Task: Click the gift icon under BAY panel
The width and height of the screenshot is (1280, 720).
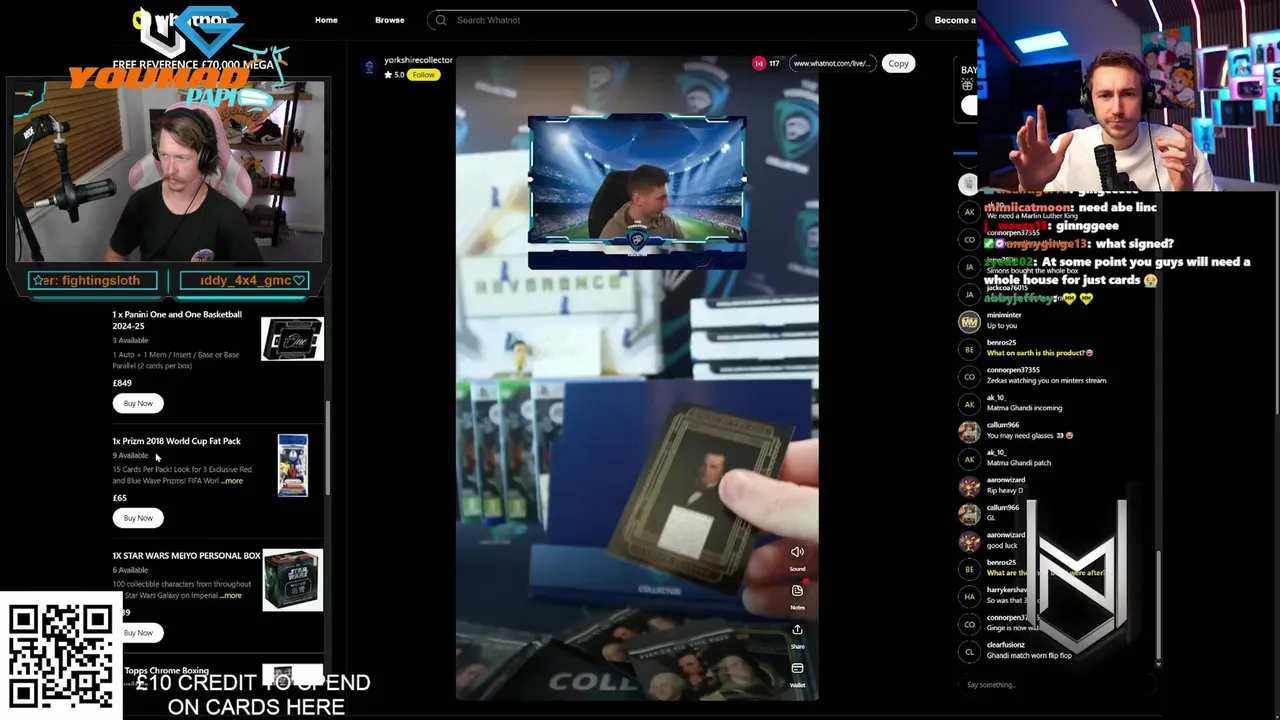Action: point(967,85)
